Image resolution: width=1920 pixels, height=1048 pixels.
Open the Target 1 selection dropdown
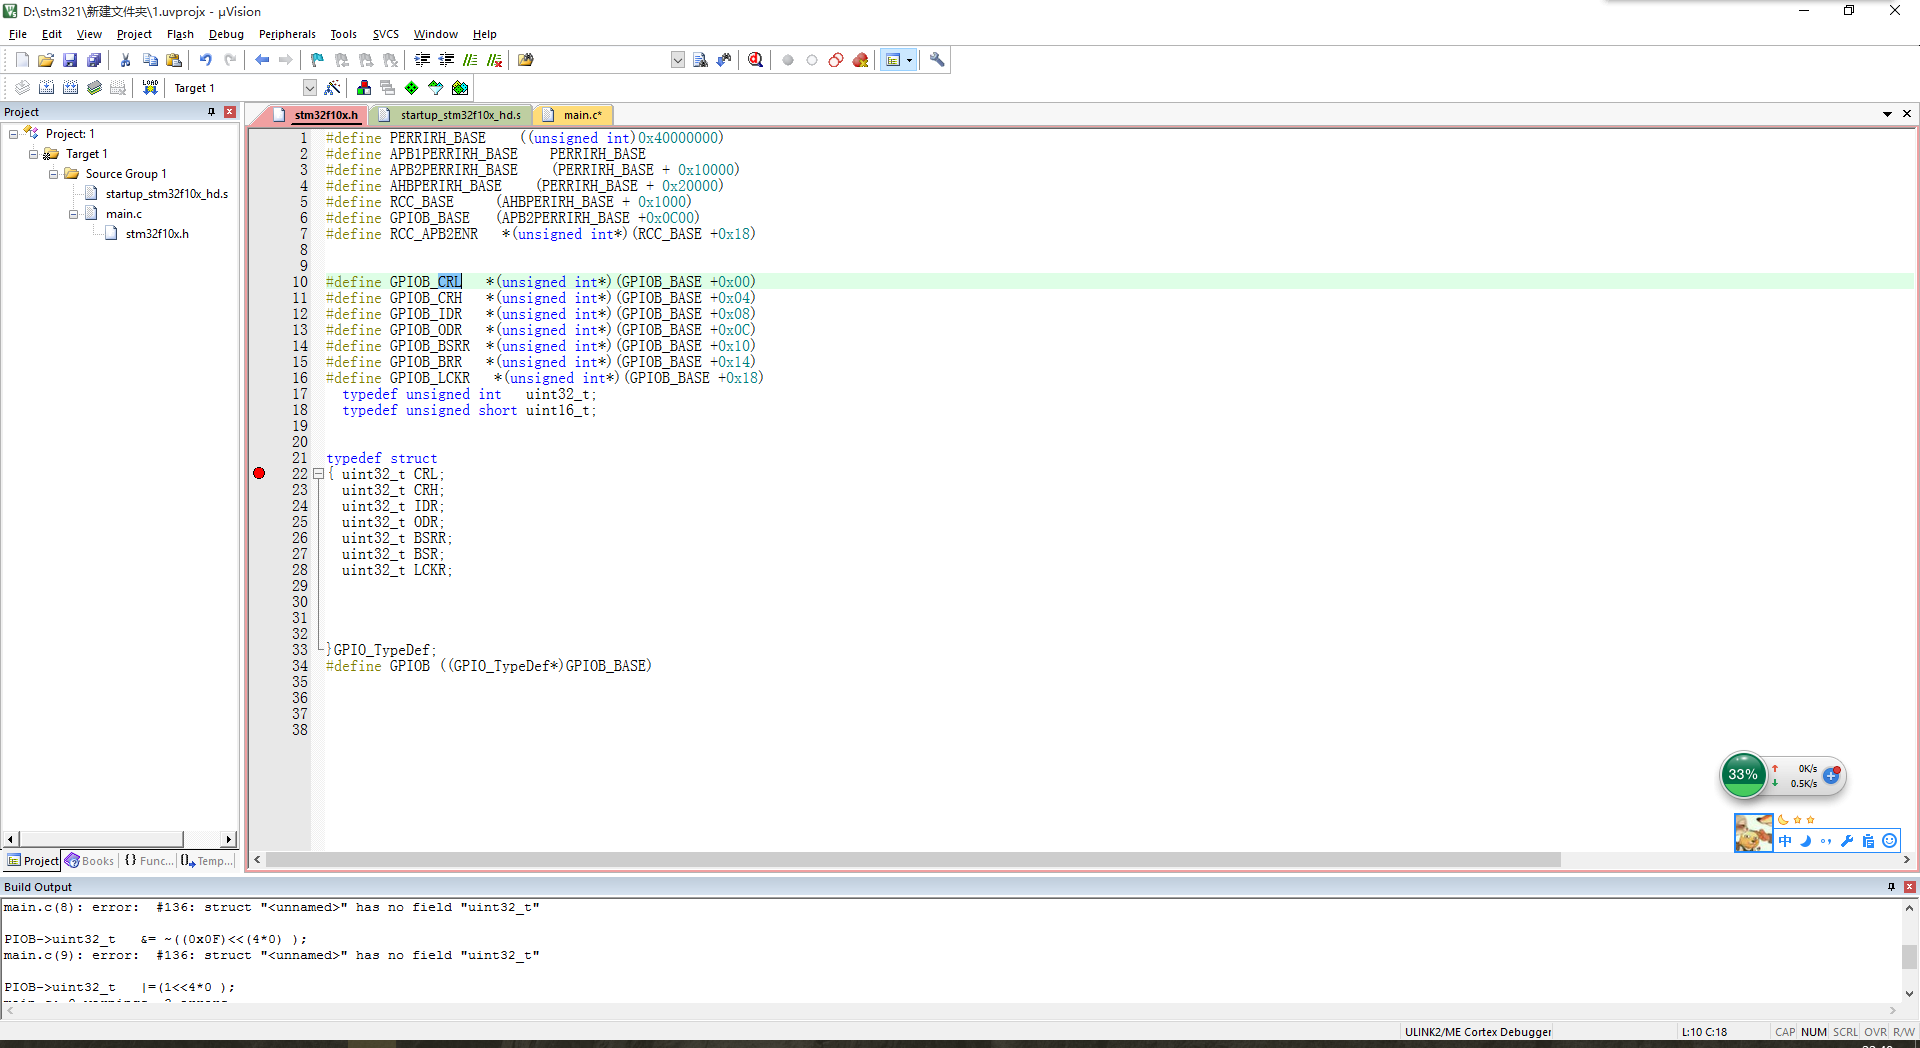pos(309,88)
